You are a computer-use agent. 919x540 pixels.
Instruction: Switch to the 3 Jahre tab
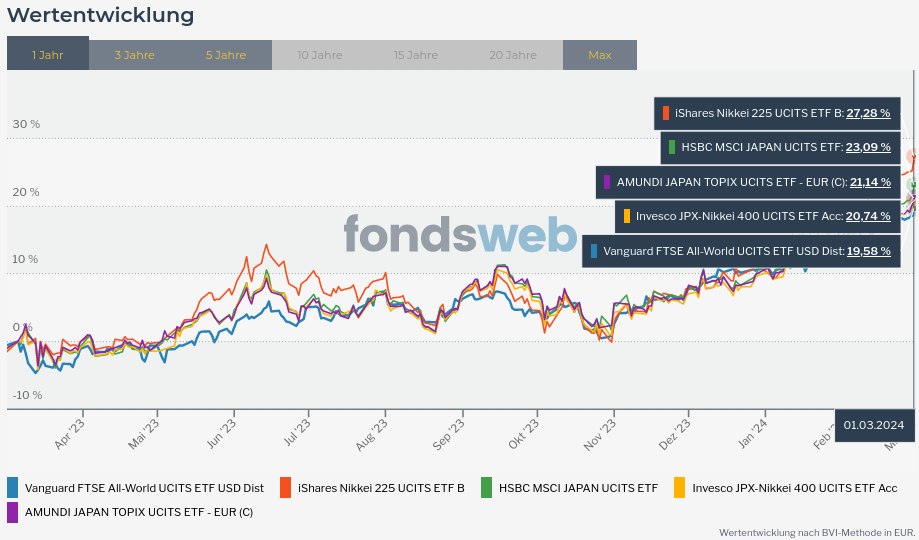point(134,55)
